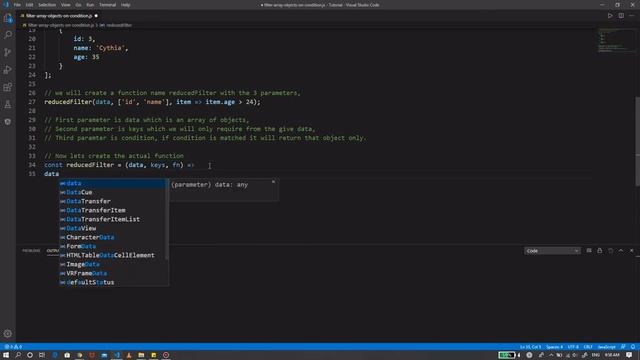Change file encoding UTF-8
This screenshot has height=360, width=640.
(x=573, y=347)
